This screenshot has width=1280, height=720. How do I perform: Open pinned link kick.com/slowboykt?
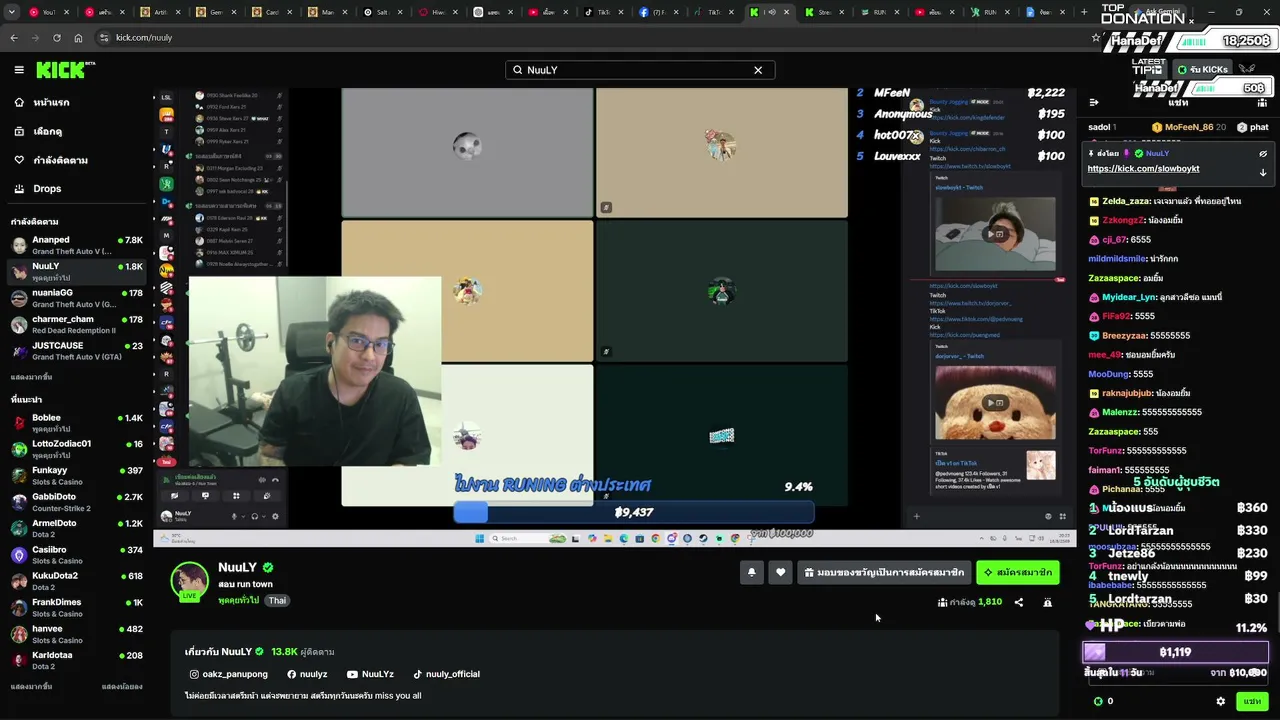(1143, 169)
